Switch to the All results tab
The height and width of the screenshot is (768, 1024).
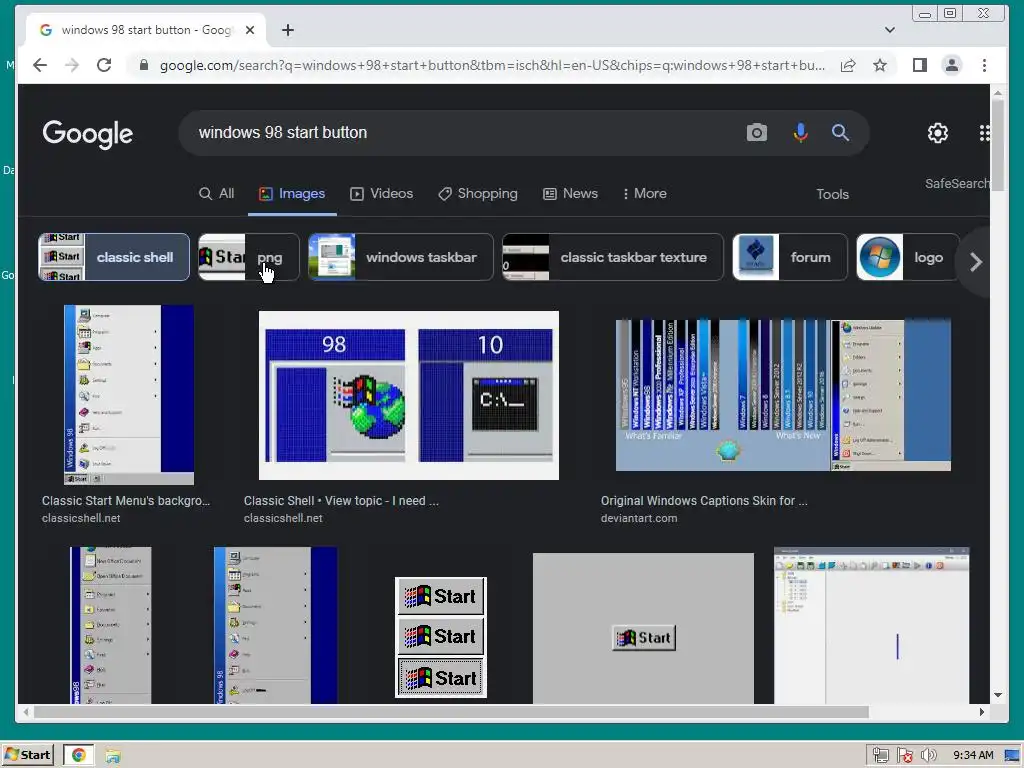[216, 193]
